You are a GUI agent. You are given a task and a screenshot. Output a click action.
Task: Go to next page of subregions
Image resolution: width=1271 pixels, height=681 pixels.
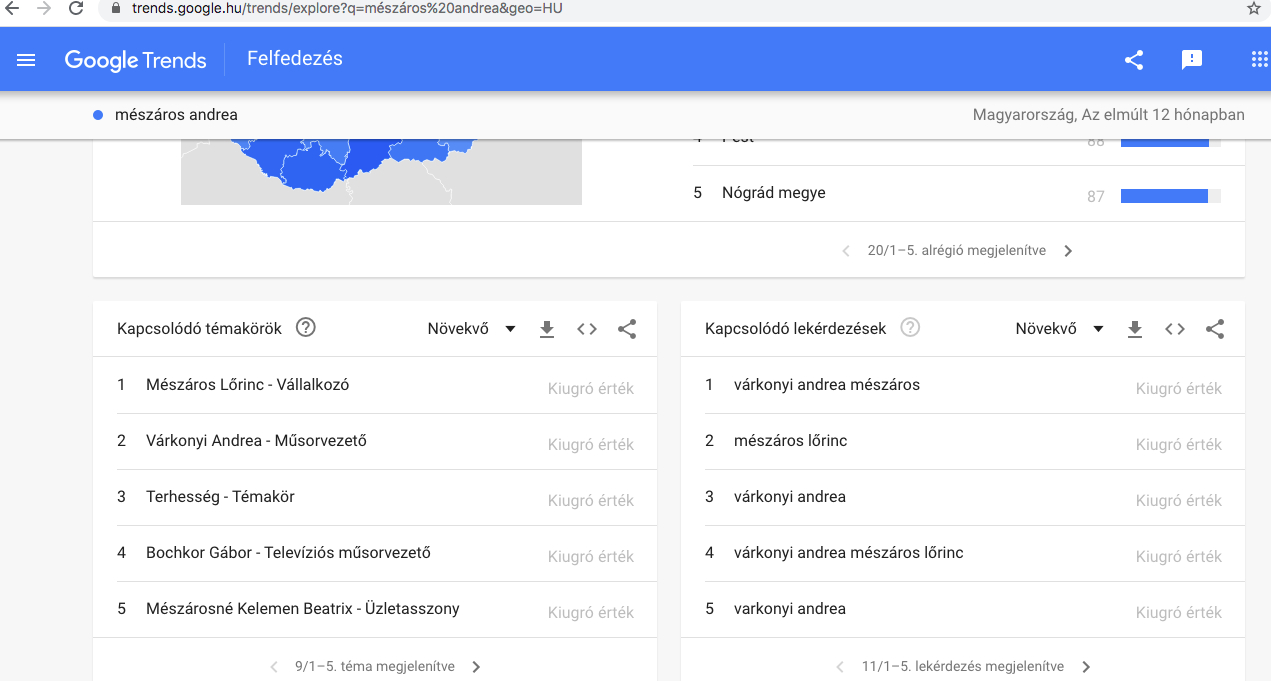click(x=1068, y=251)
